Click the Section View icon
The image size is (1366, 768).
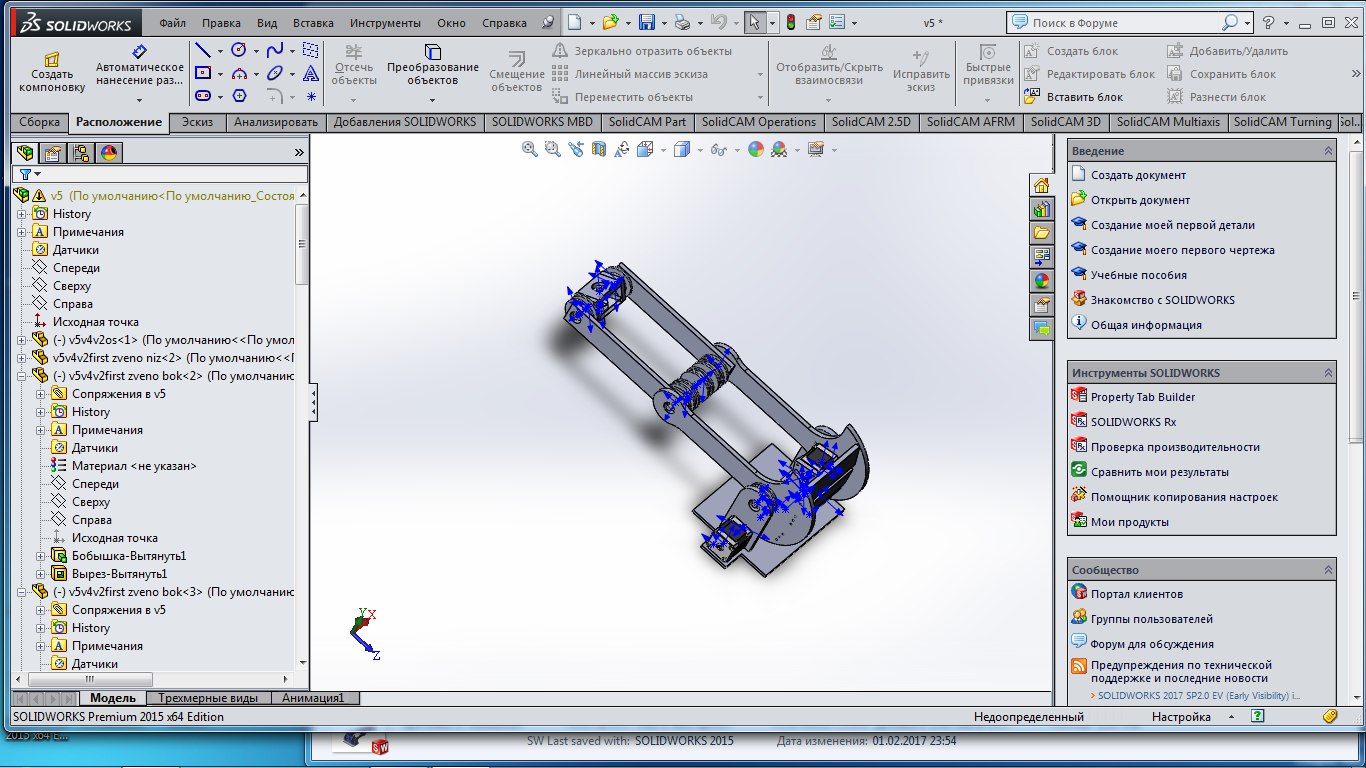(599, 149)
